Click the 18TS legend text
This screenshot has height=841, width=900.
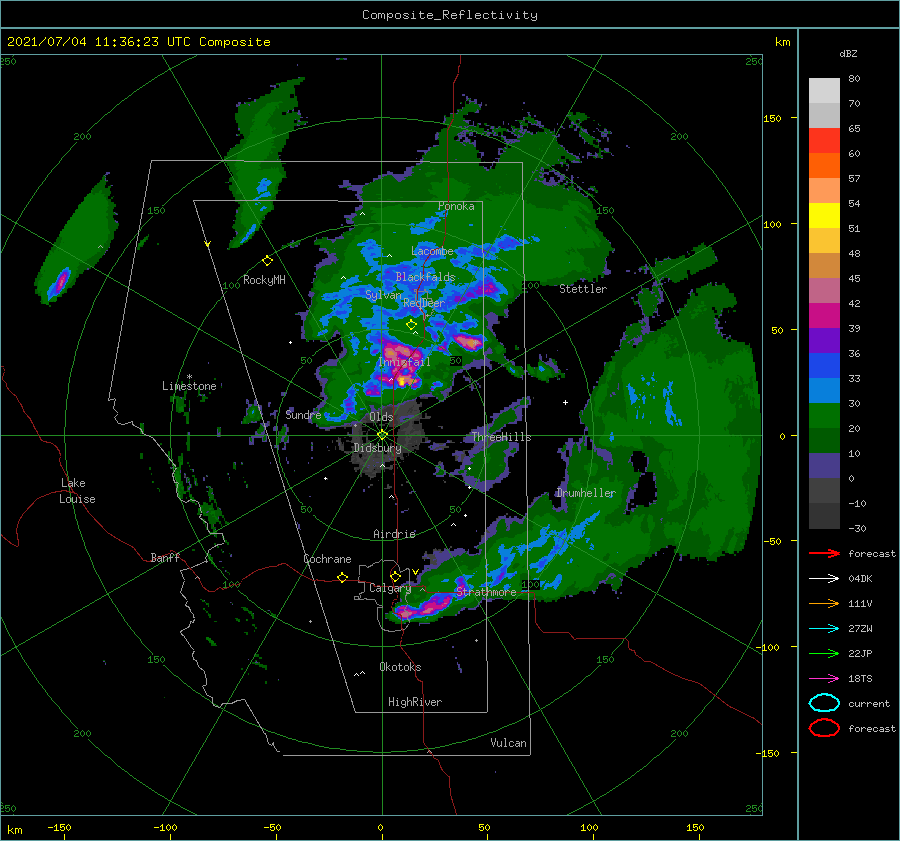(860, 679)
